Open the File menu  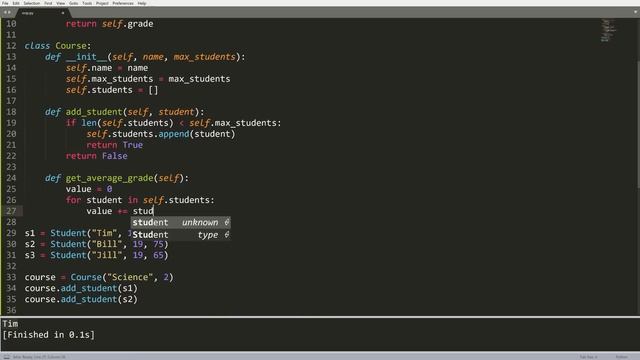(5, 3)
